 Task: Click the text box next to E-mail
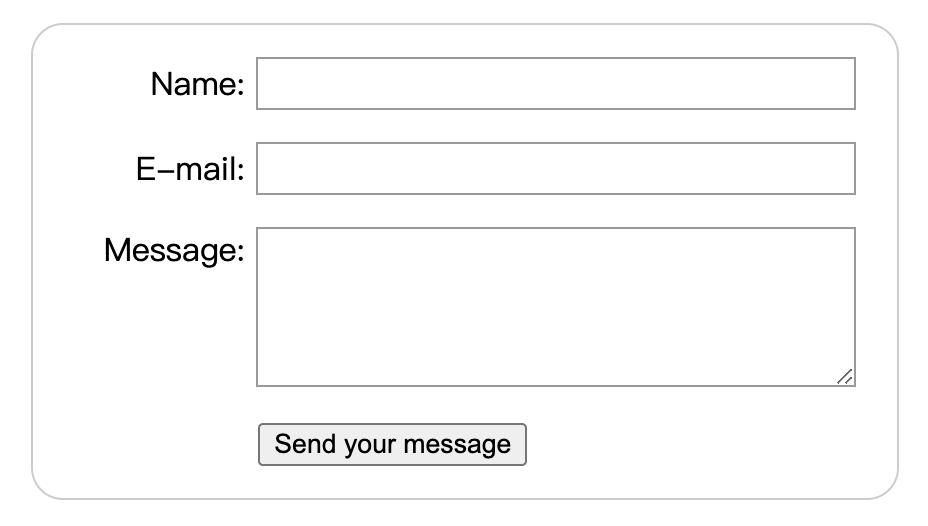tap(555, 168)
